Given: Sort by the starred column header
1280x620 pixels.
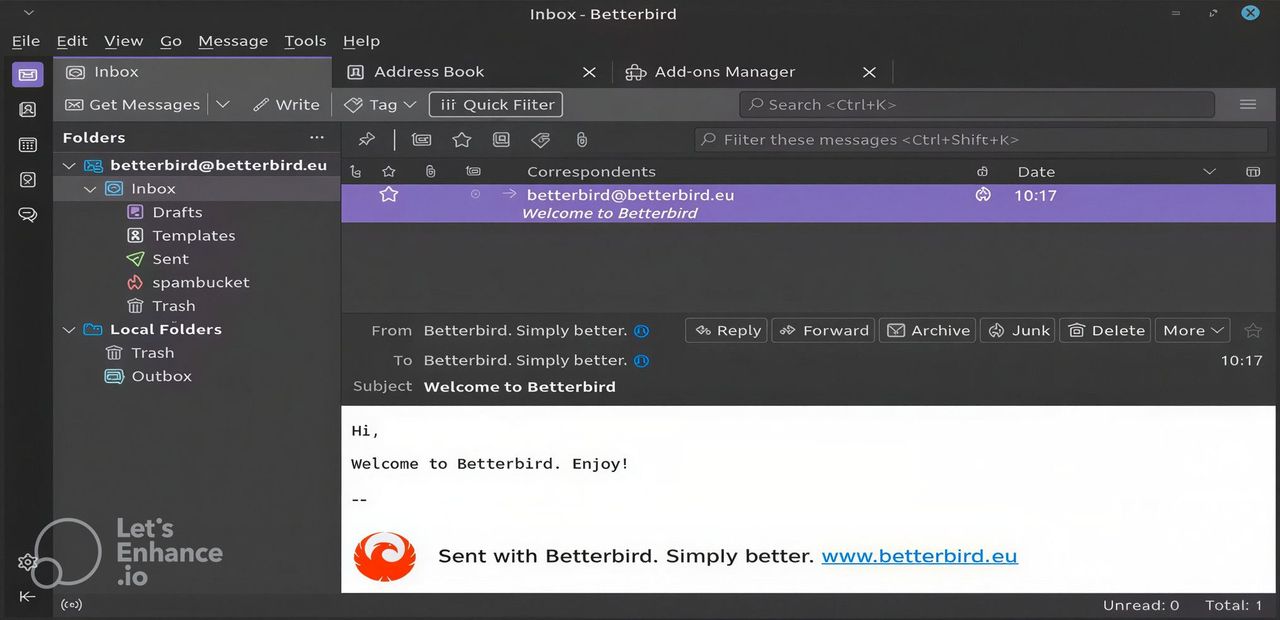Looking at the screenshot, I should tap(389, 172).
